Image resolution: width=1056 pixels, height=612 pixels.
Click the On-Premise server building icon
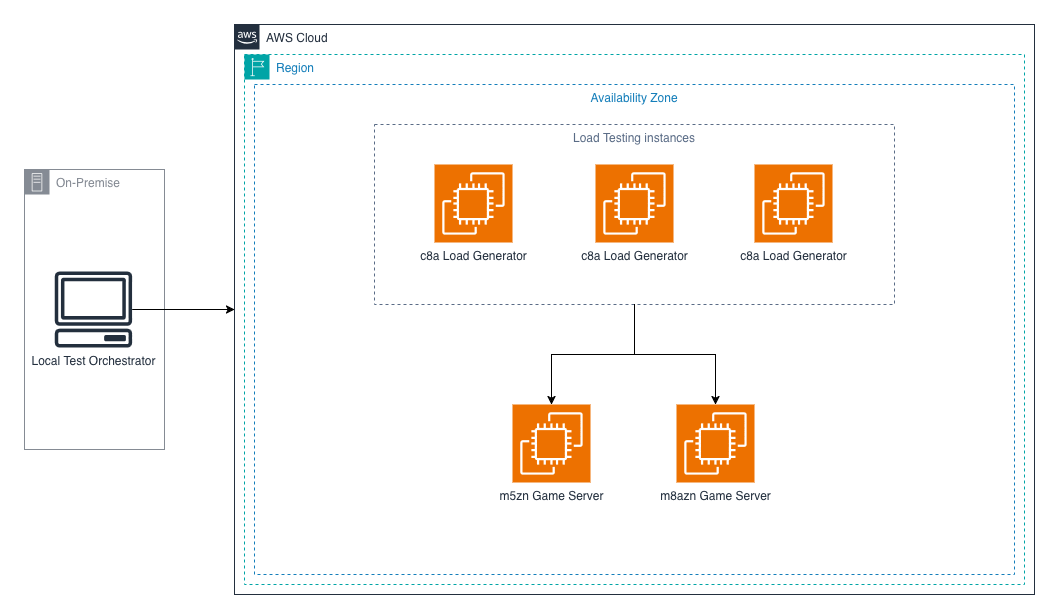37,182
